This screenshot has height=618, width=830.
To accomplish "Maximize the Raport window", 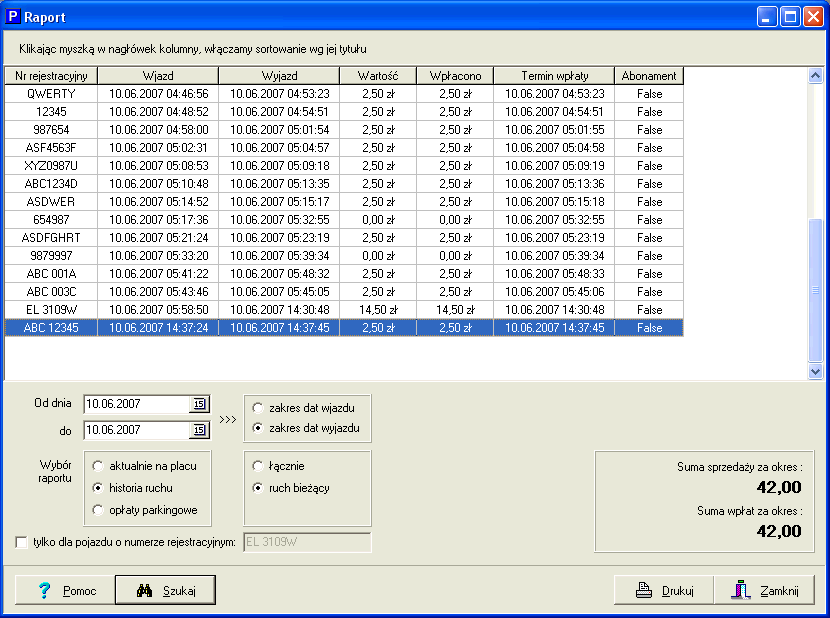I will pyautogui.click(x=790, y=17).
